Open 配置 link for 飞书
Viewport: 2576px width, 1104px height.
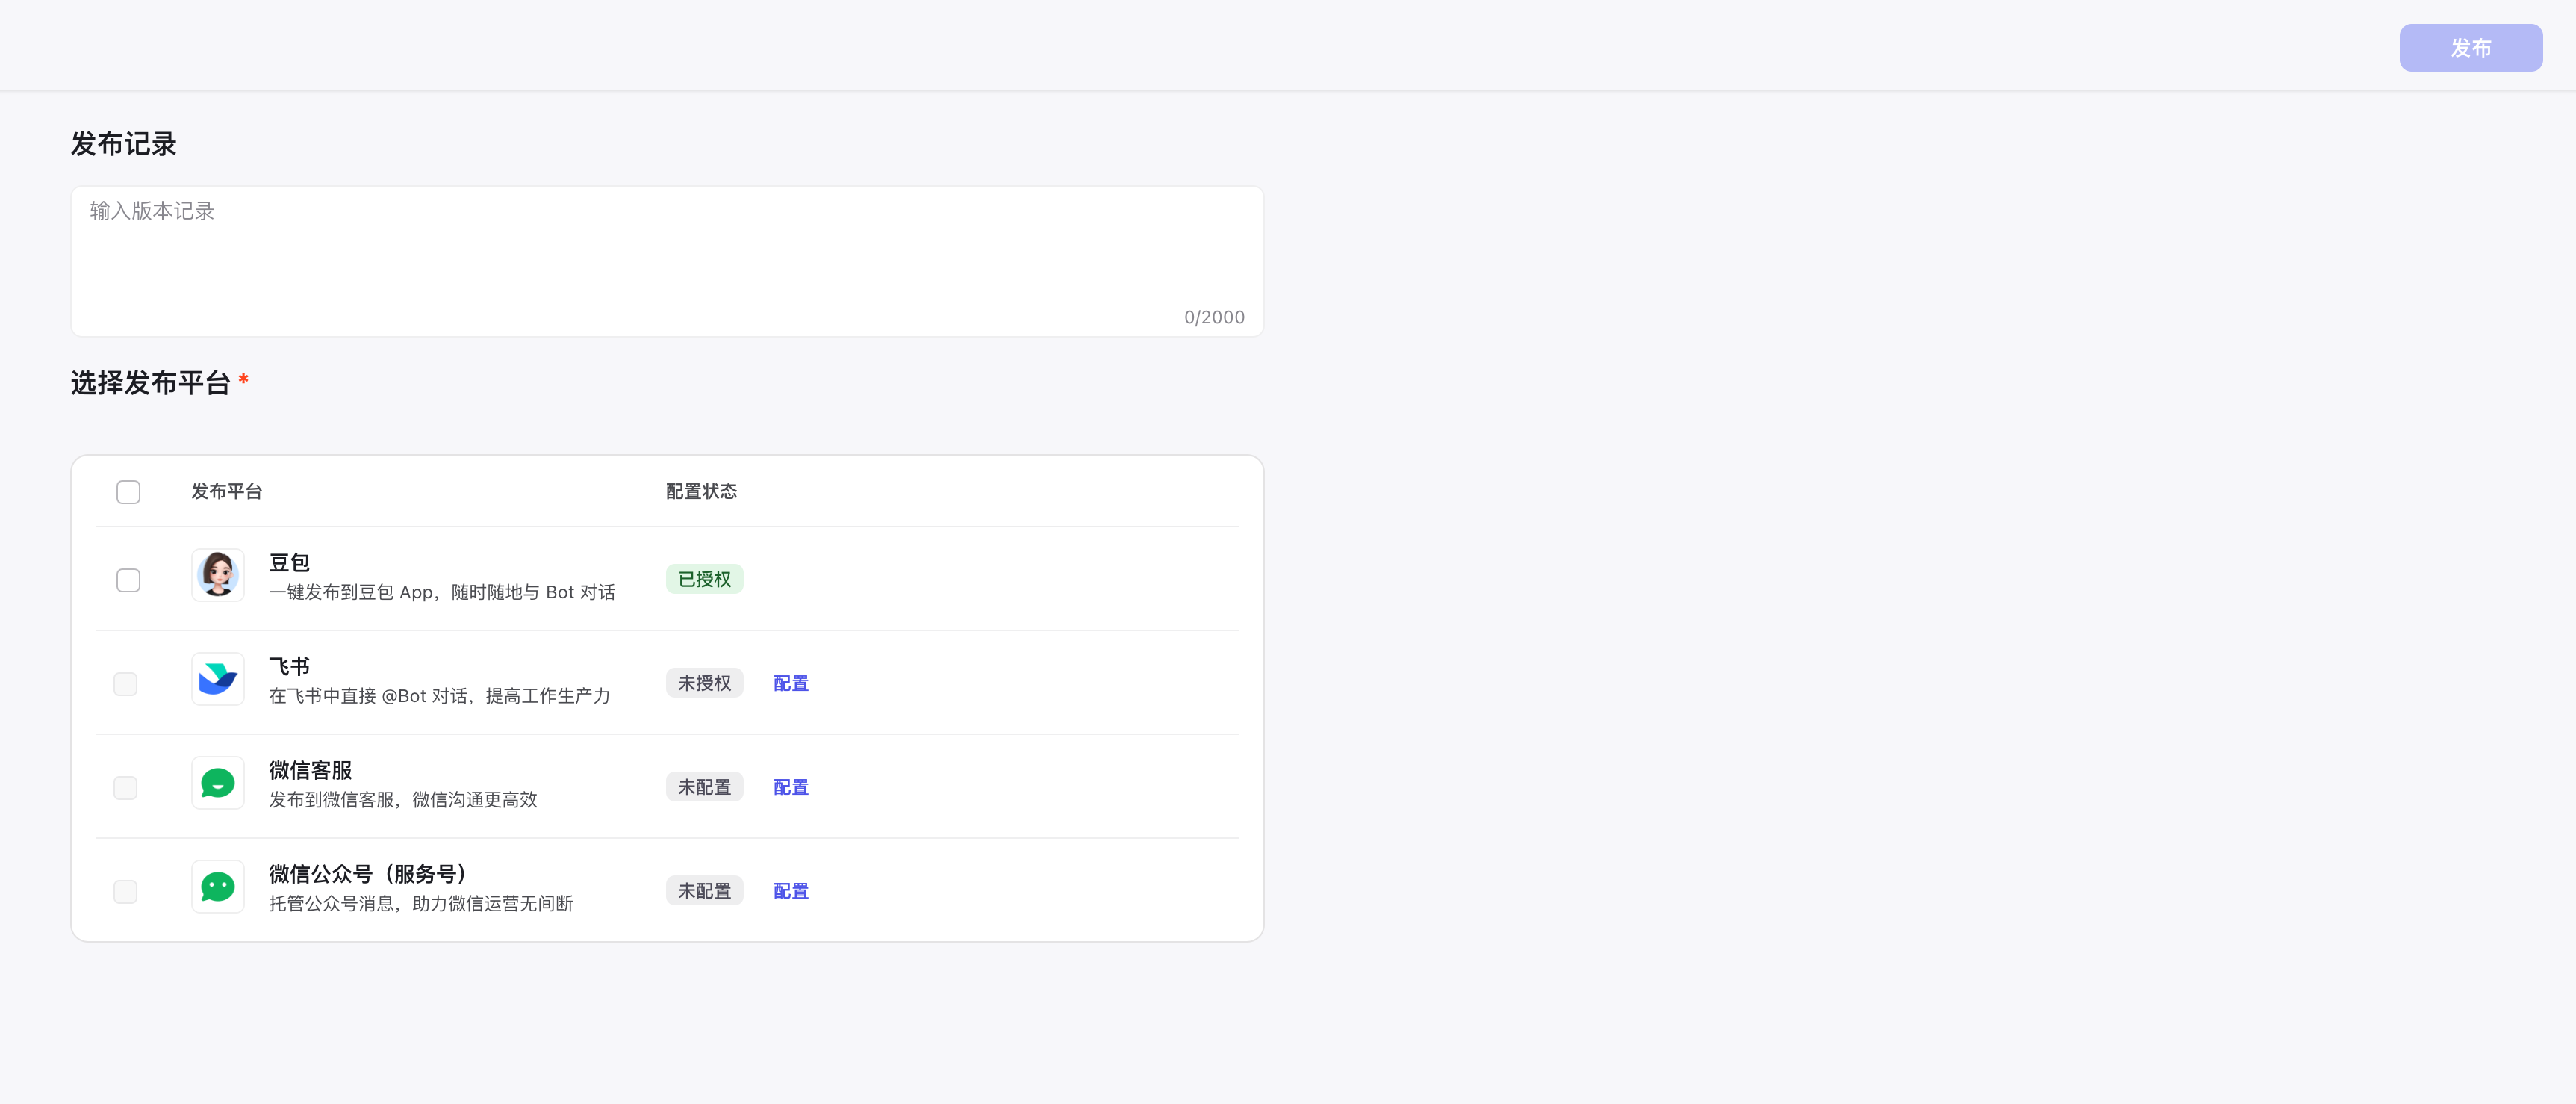click(790, 684)
